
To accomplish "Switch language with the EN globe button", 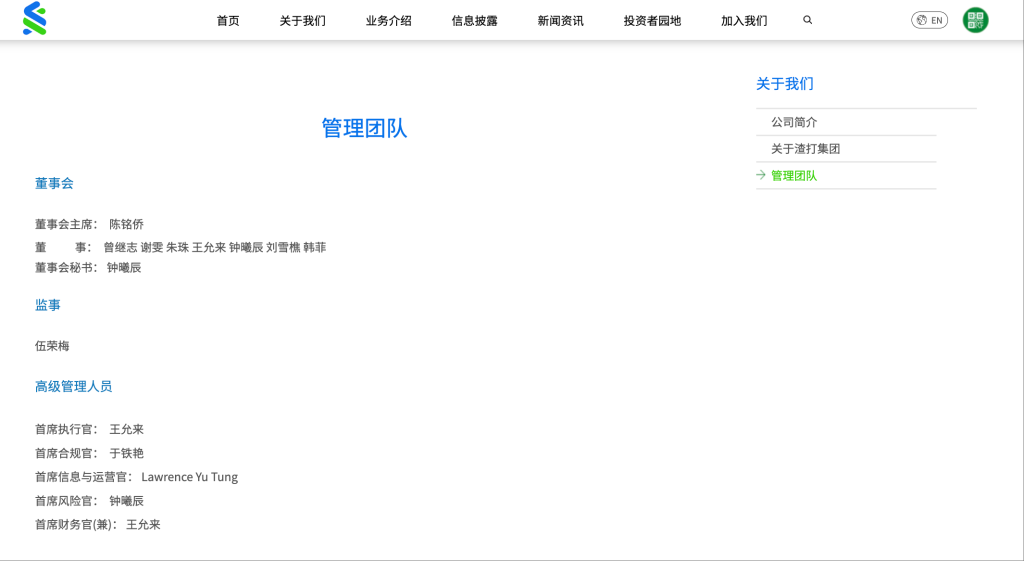I will pyautogui.click(x=929, y=20).
